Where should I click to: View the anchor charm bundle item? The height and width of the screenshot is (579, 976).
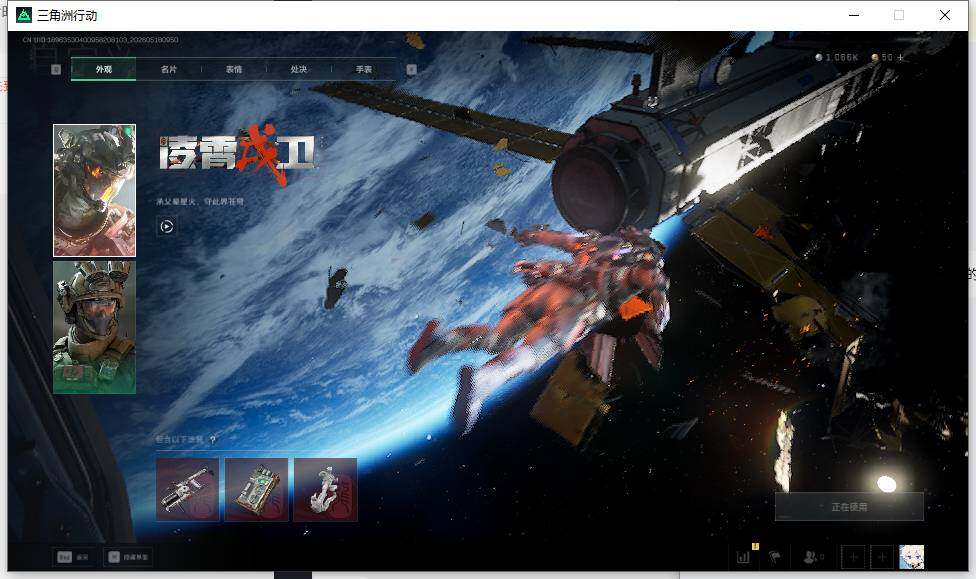[x=326, y=489]
